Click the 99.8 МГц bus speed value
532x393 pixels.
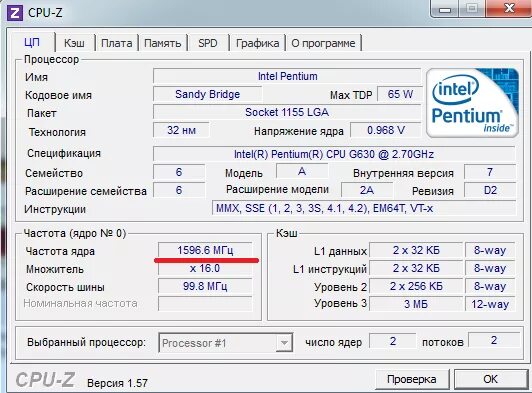coord(205,286)
